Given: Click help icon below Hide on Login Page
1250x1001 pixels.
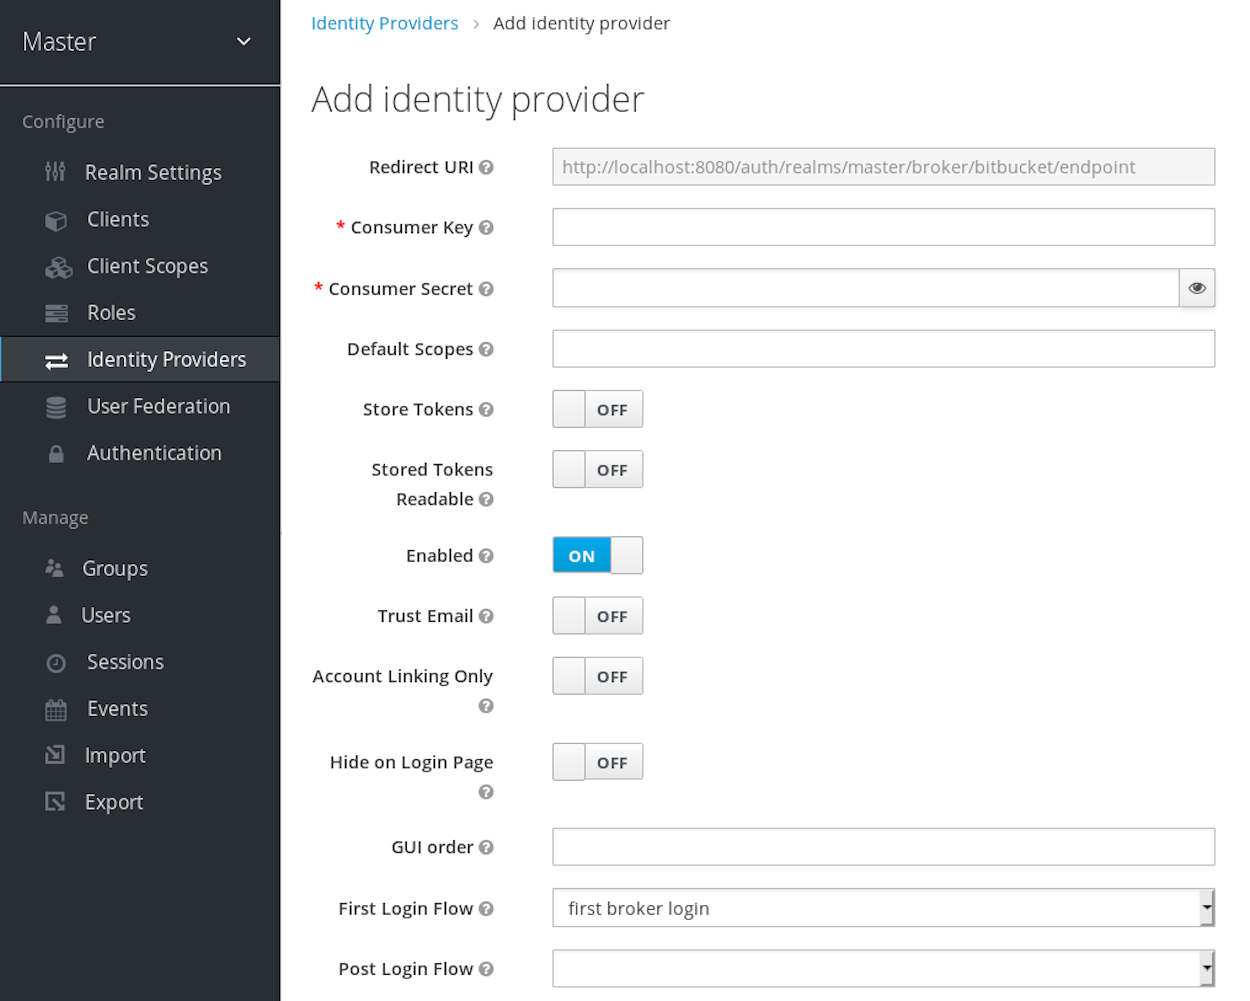Looking at the screenshot, I should 486,792.
